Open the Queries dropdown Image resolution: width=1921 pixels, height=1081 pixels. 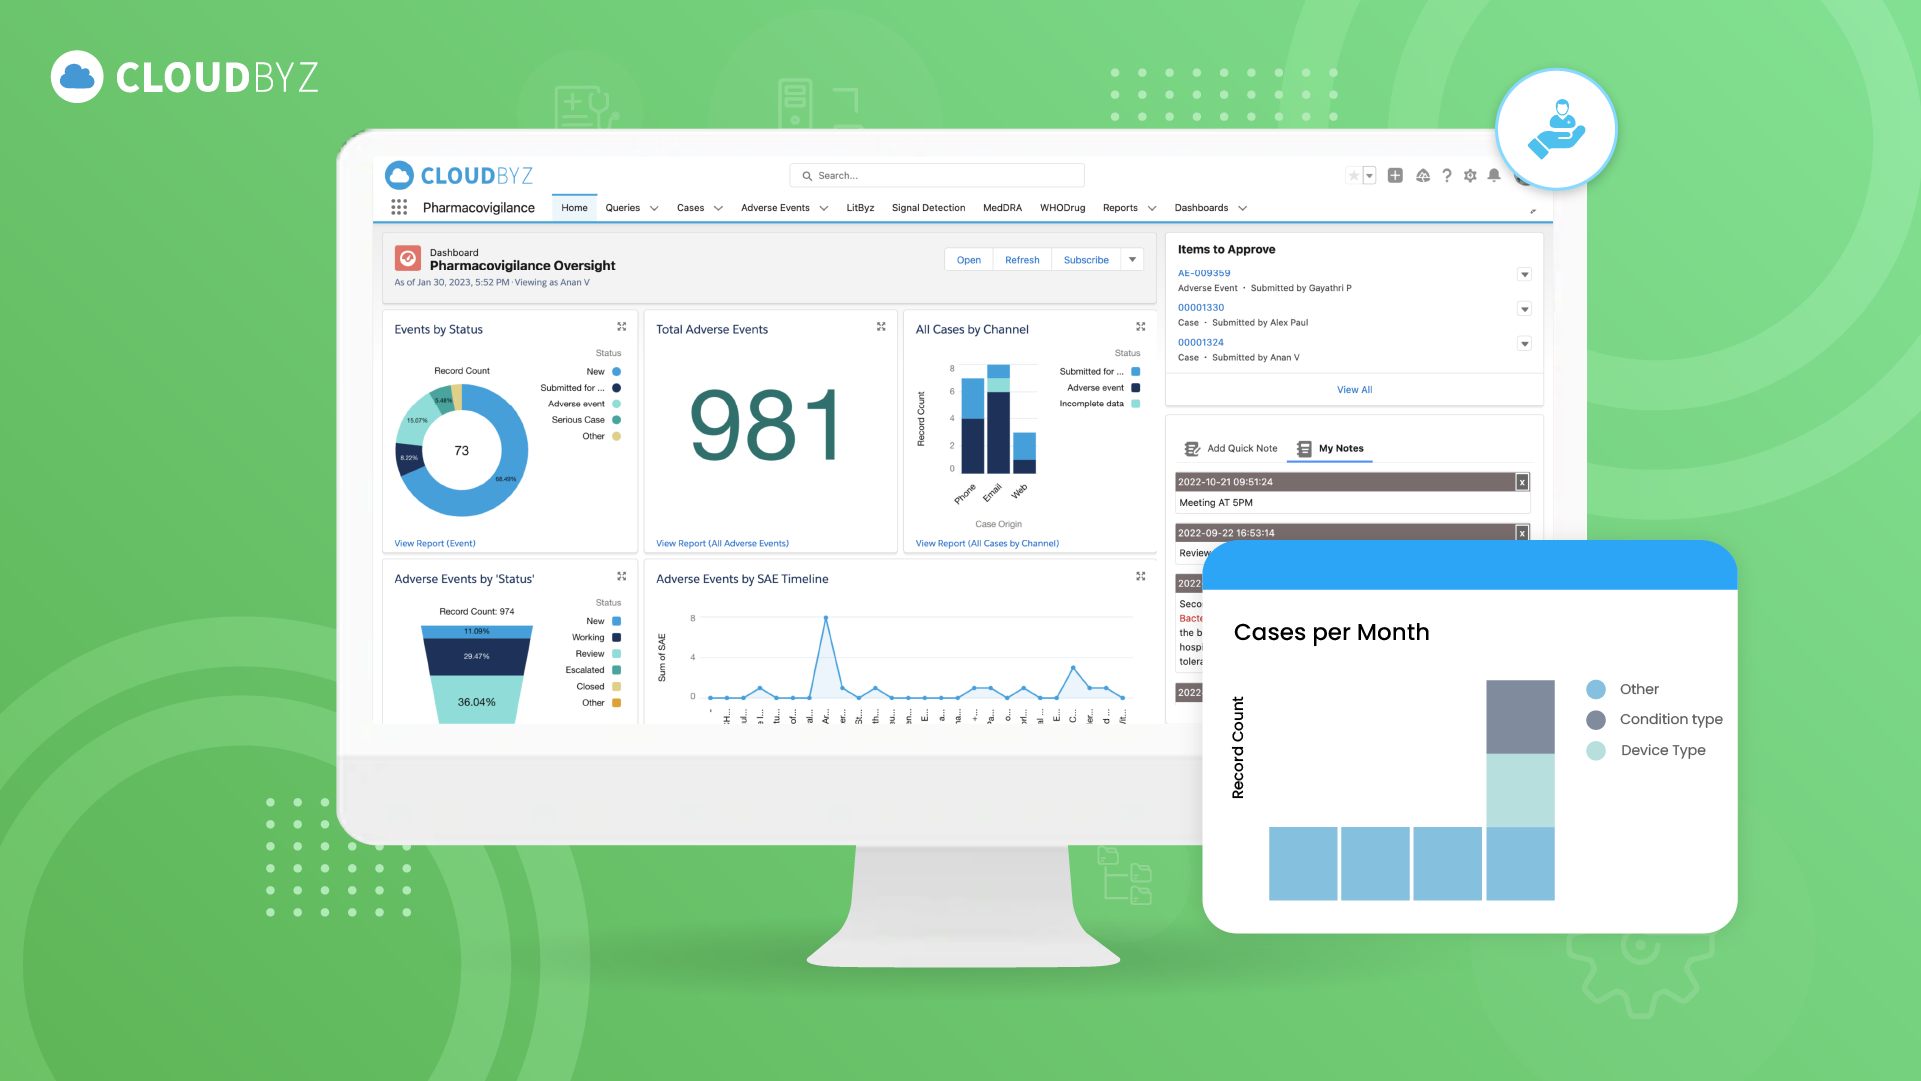click(632, 207)
